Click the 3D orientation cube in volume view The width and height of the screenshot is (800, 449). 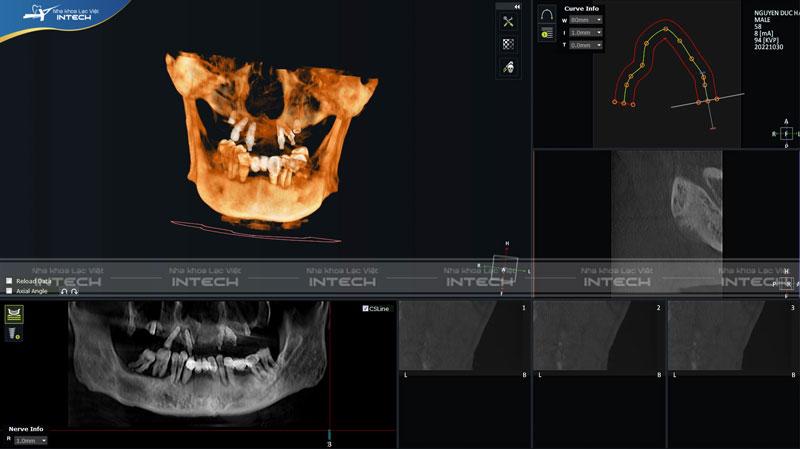507,270
